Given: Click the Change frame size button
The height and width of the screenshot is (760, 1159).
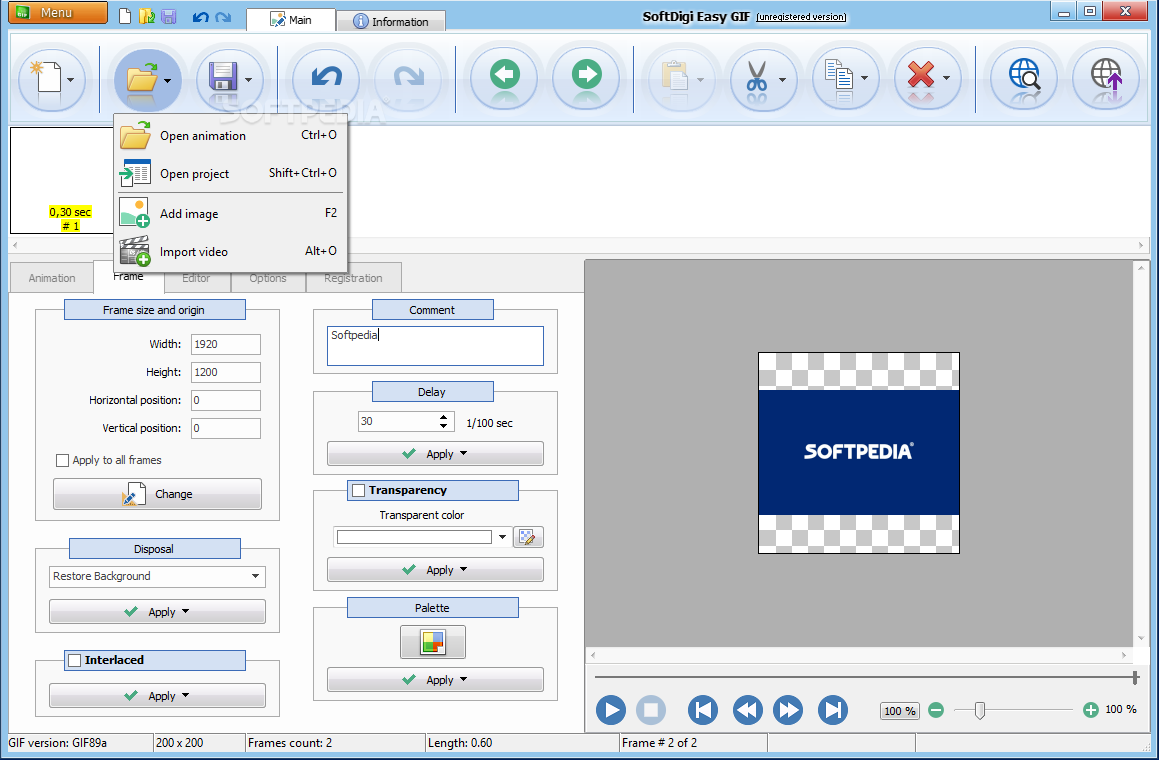Looking at the screenshot, I should pos(157,494).
